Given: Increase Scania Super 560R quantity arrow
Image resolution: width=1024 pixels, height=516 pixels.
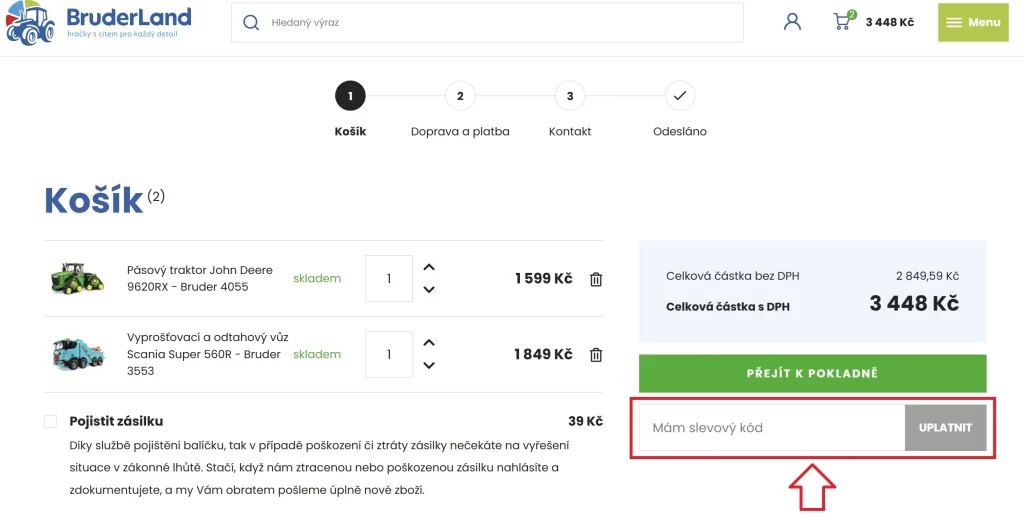Looking at the screenshot, I should [x=428, y=342].
